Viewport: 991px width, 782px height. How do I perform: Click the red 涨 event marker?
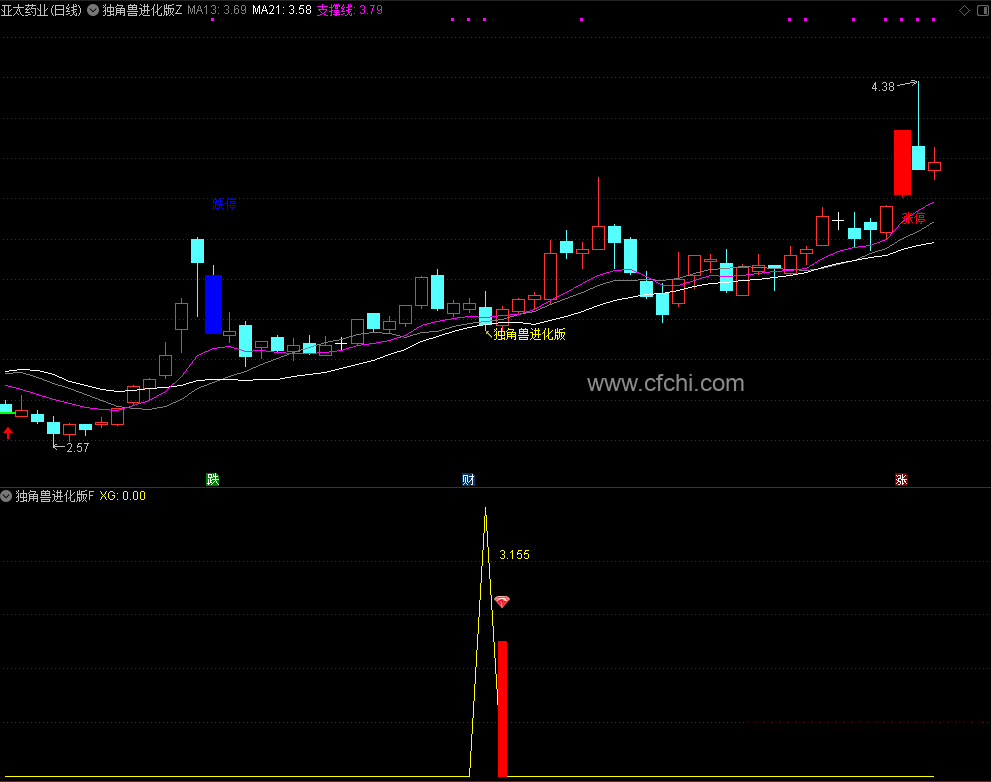(901, 479)
